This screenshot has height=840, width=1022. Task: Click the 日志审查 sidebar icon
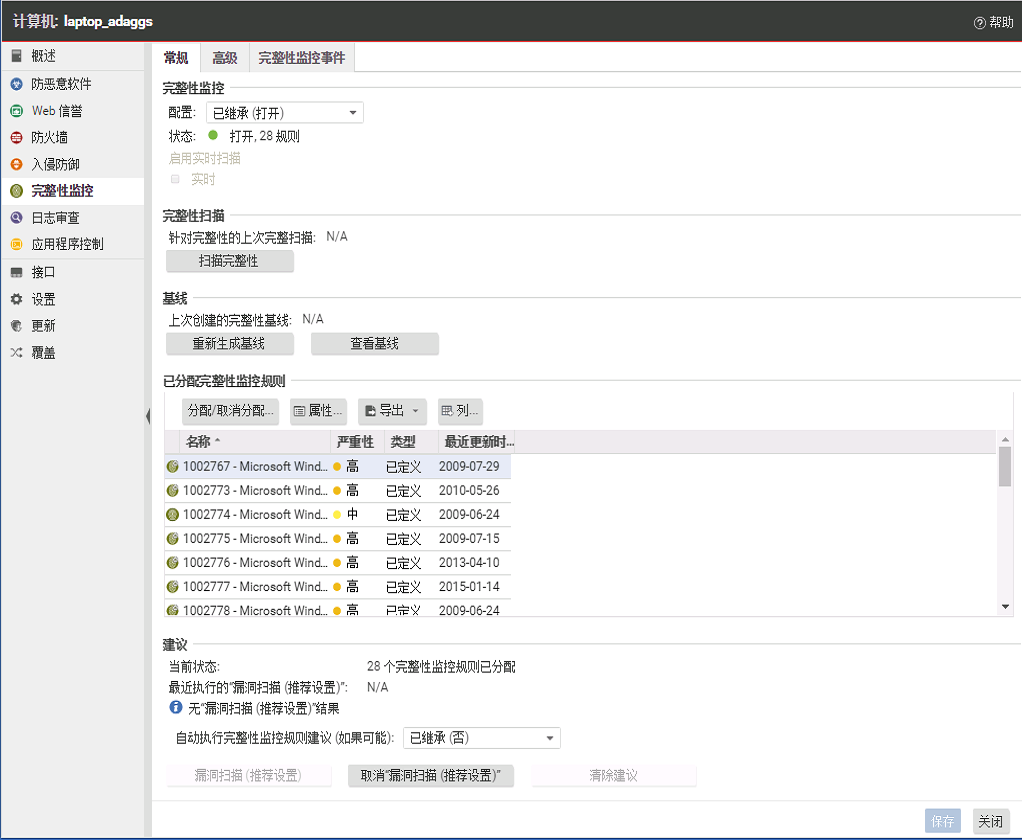(16, 217)
